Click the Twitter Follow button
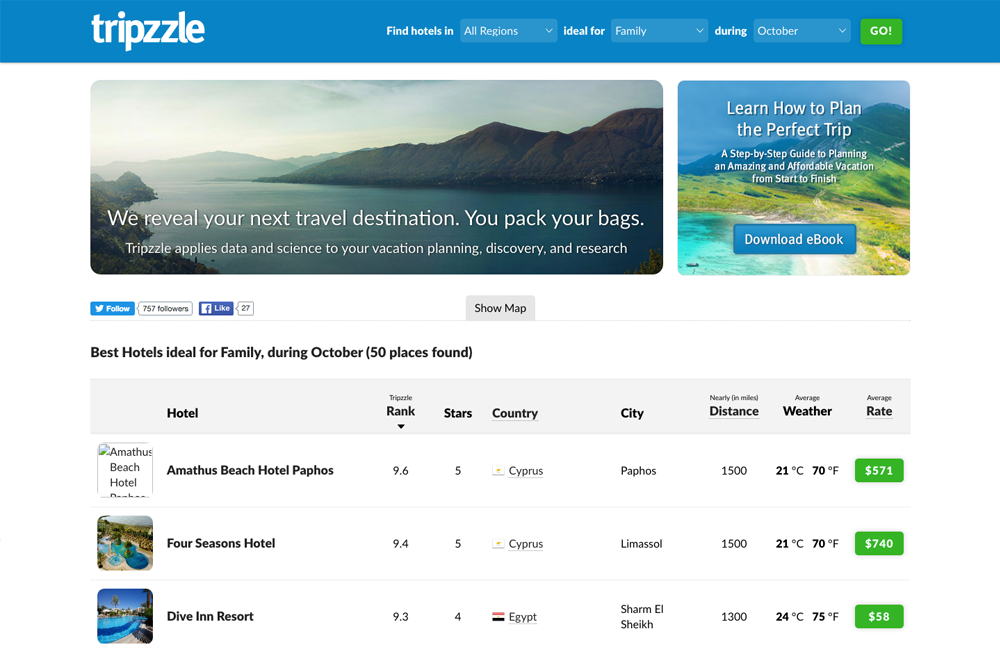Screen dimensions: 1000x650 click(112, 309)
